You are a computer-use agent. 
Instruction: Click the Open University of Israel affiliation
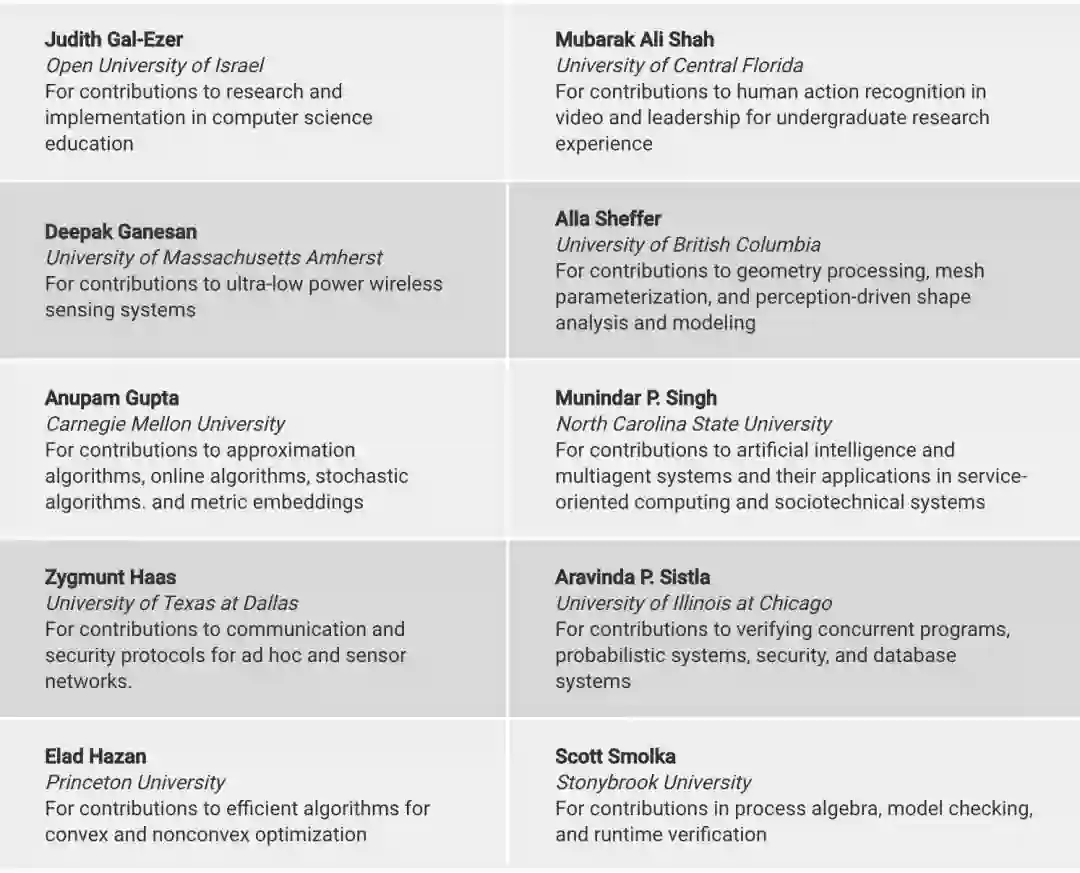point(154,65)
